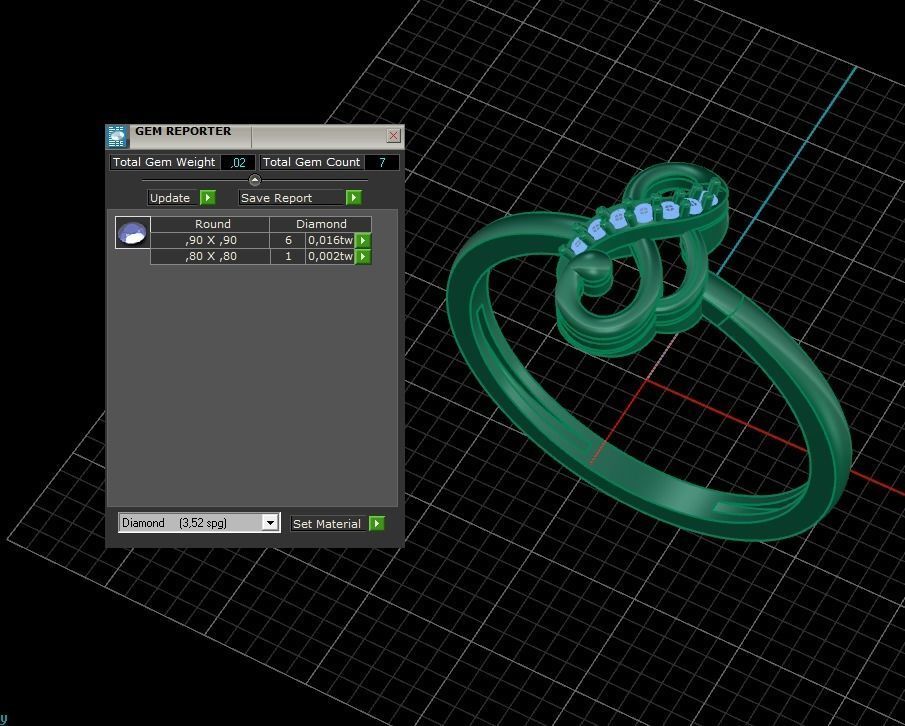This screenshot has height=726, width=905.
Task: Click the Gem Reporter panel icon
Action: (x=117, y=137)
